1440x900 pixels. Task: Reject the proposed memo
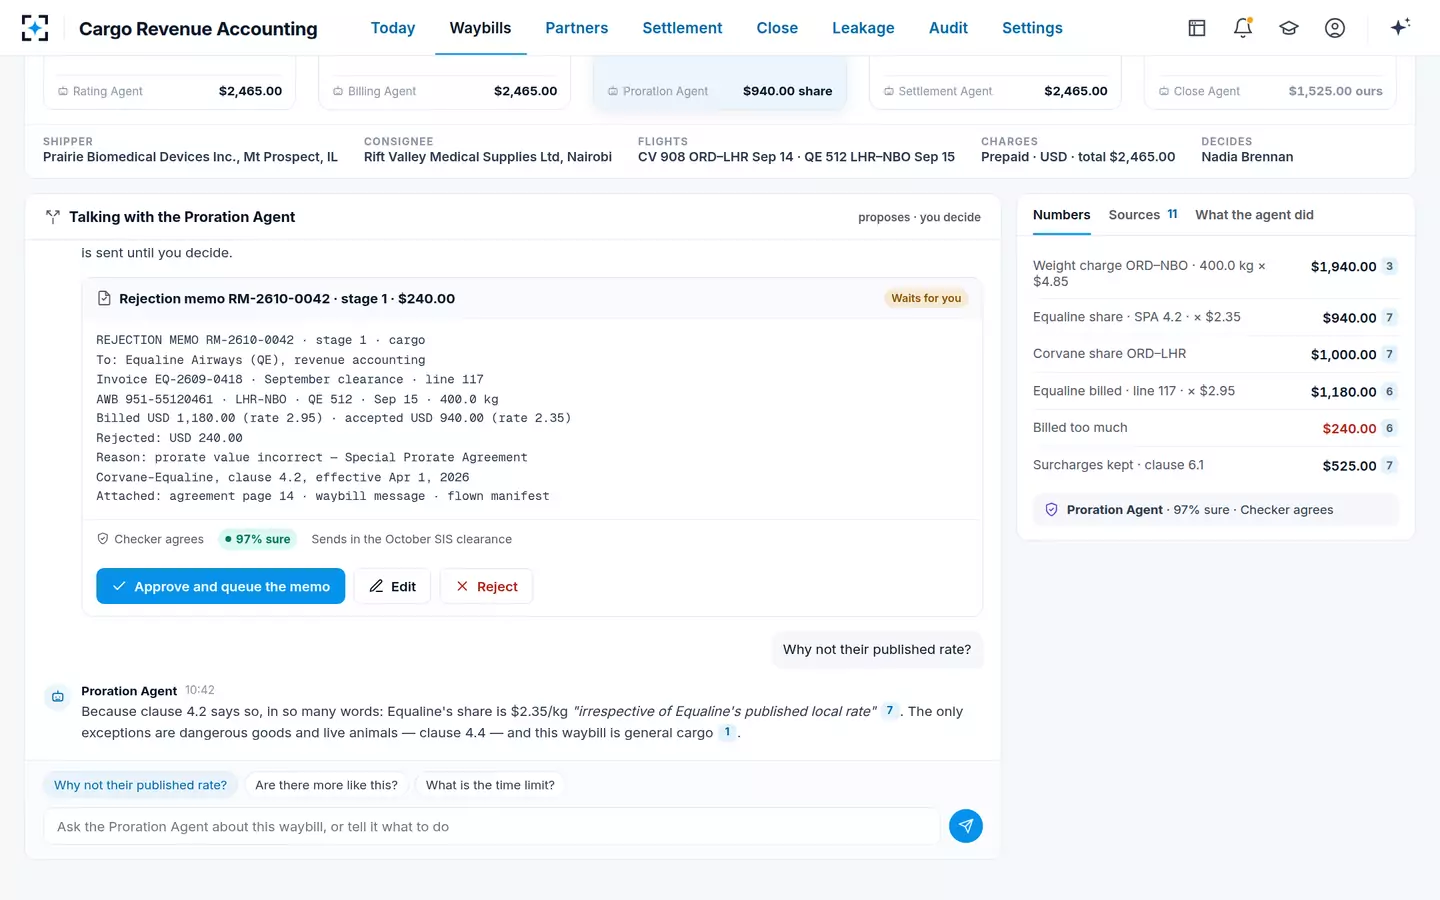pyautogui.click(x=486, y=586)
